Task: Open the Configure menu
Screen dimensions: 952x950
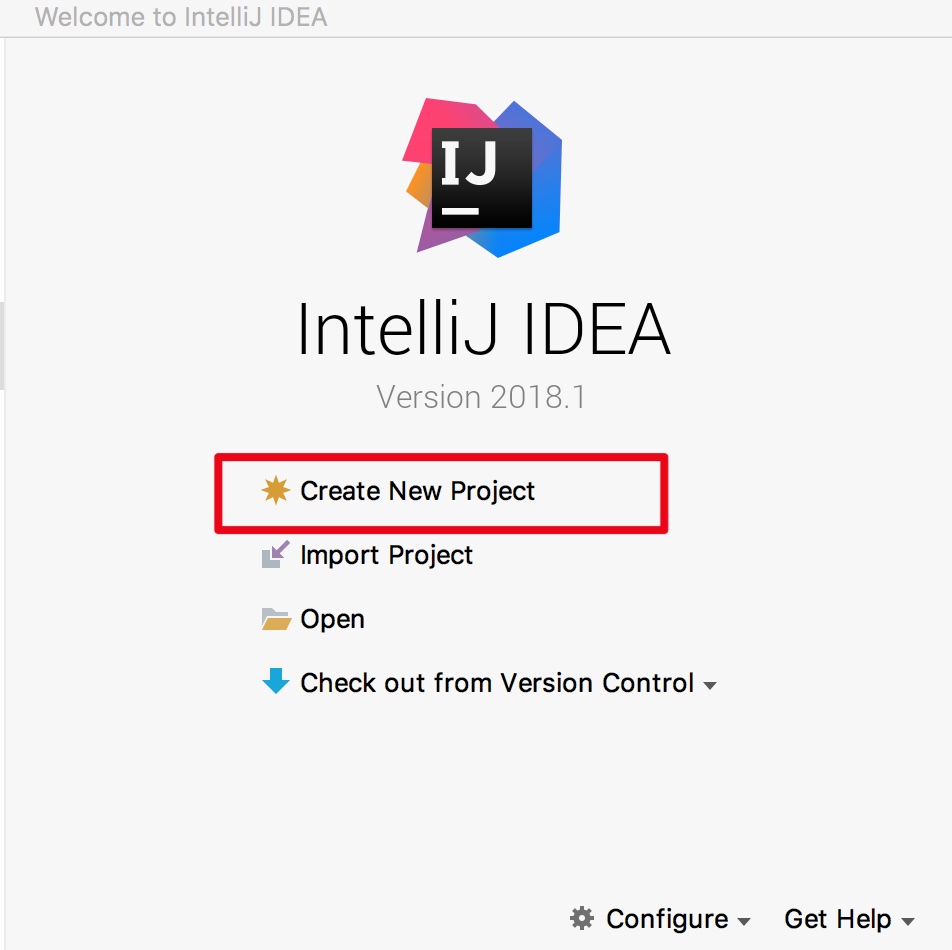Action: [667, 919]
